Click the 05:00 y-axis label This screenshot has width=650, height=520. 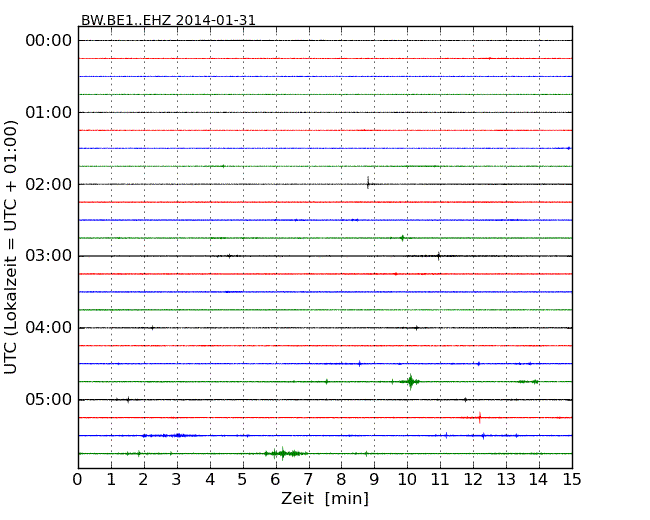tap(49, 399)
